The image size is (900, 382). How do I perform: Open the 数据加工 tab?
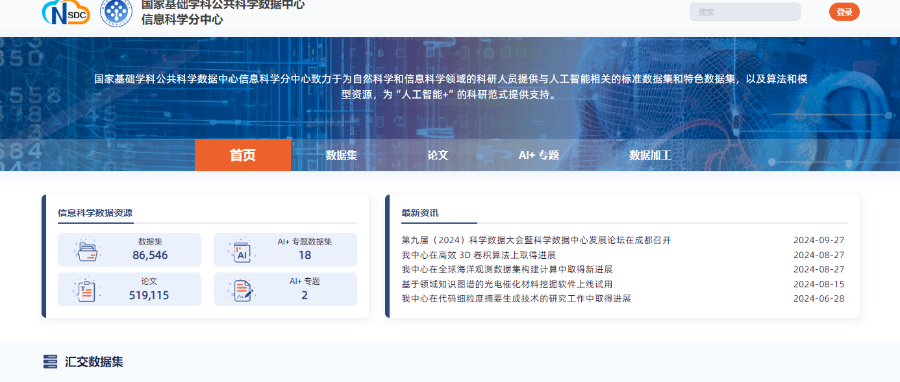point(650,155)
